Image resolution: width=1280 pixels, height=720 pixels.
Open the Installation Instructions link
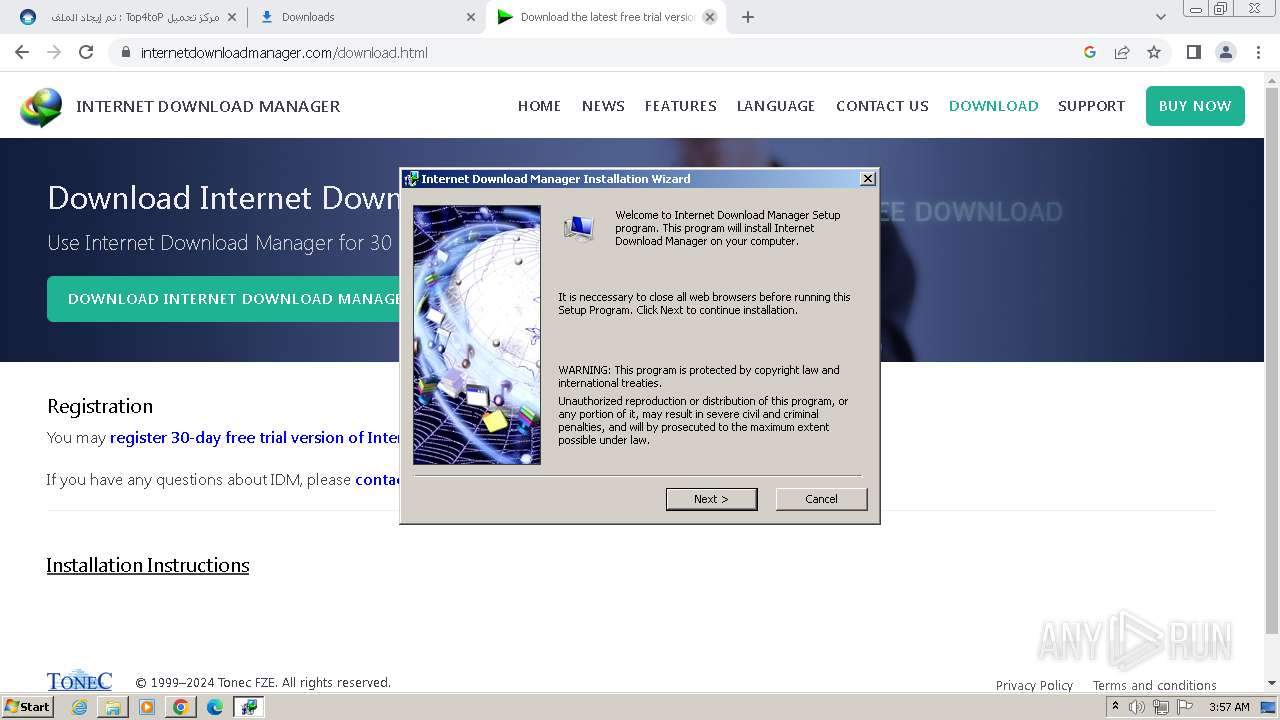point(147,565)
